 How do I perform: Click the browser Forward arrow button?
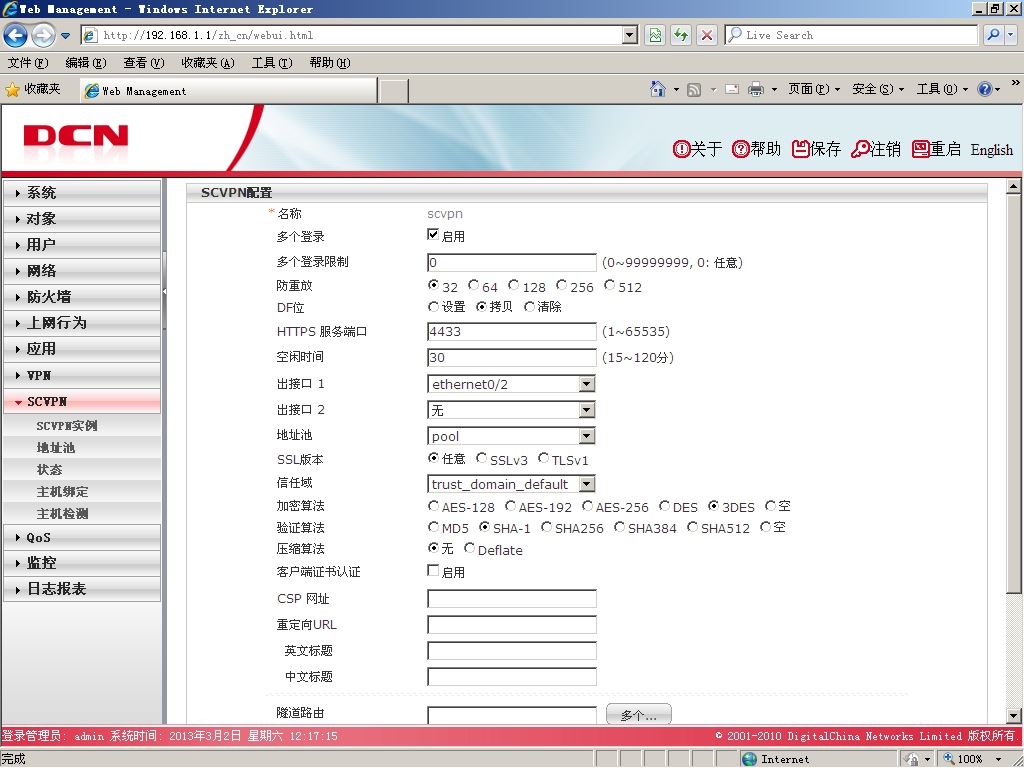pyautogui.click(x=43, y=35)
